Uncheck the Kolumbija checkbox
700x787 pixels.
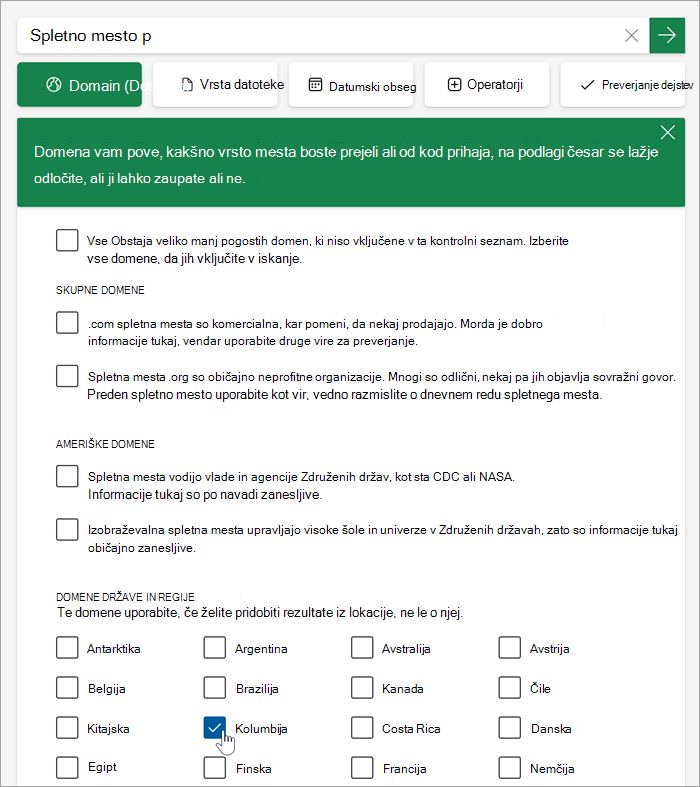click(x=215, y=728)
